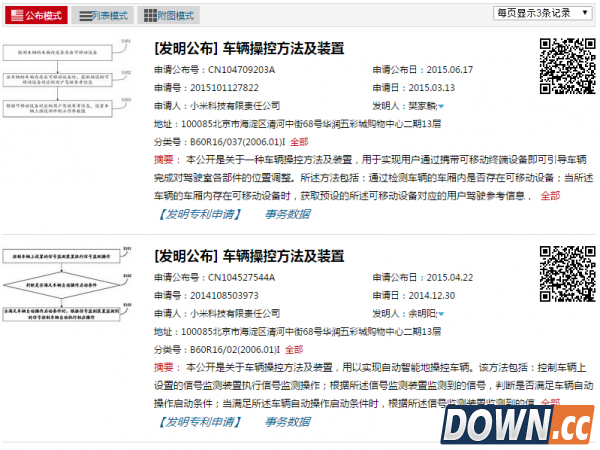Open 事务数据 link for CN104527544A
The height and width of the screenshot is (450, 600).
[287, 422]
